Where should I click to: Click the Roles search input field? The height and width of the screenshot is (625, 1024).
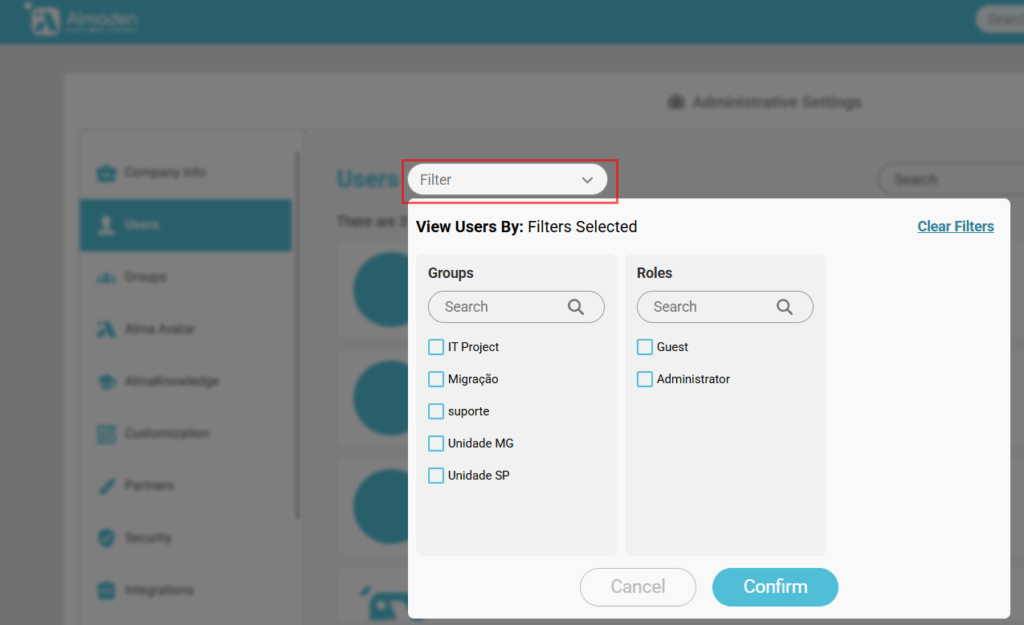tap(705, 307)
